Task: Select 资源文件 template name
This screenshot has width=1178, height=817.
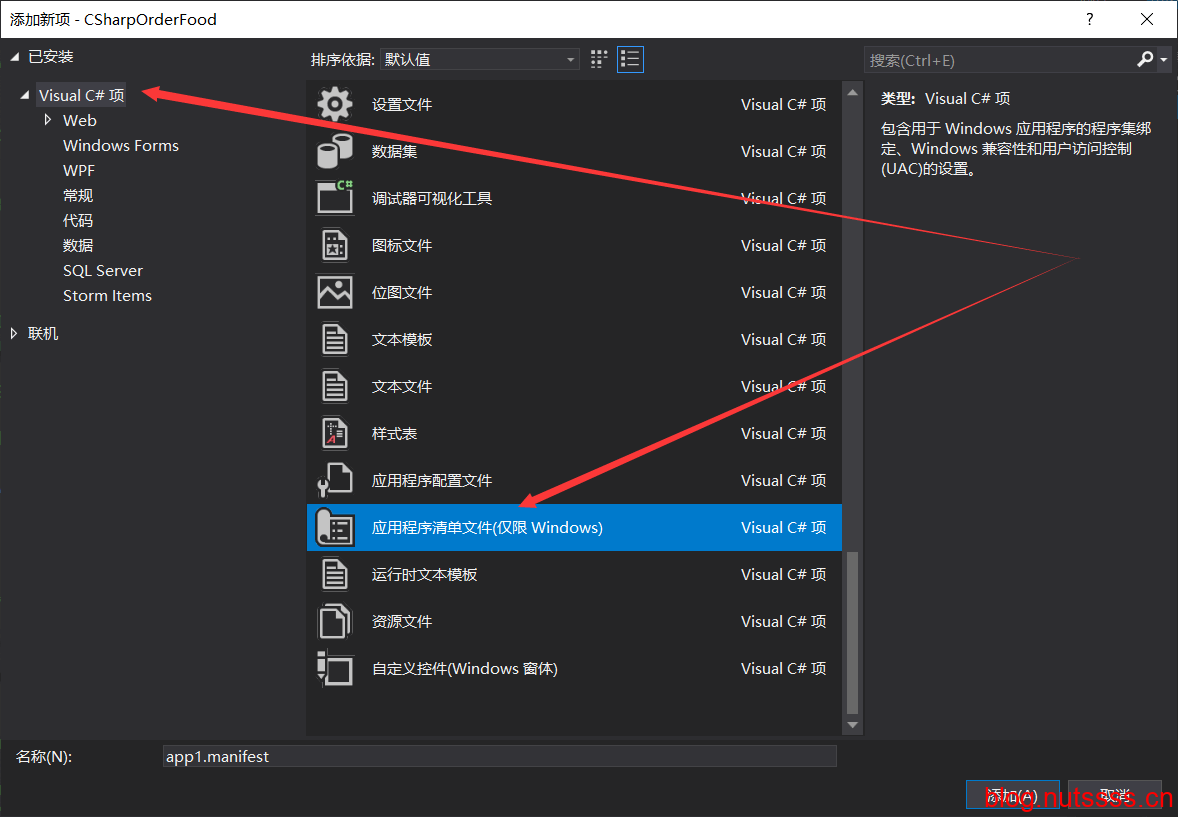Action: pyautogui.click(x=402, y=622)
